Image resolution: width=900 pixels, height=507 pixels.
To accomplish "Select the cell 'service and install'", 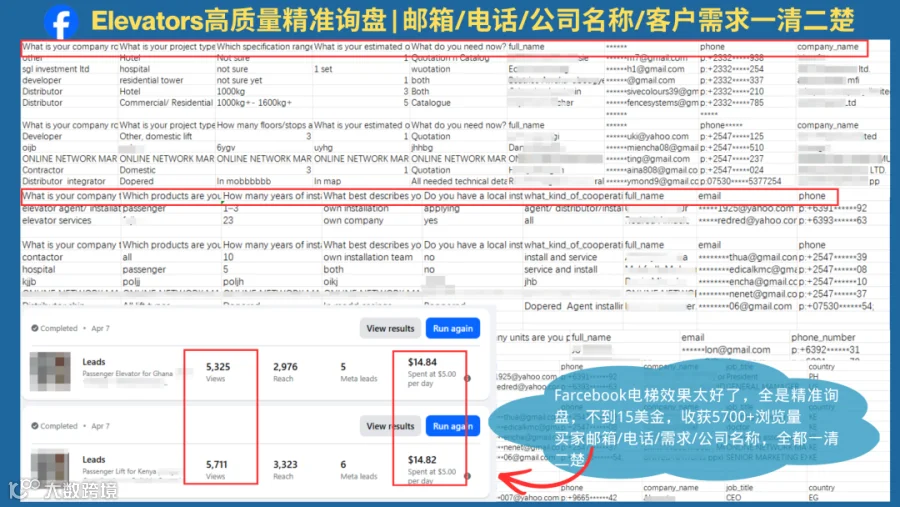I will 560,269.
